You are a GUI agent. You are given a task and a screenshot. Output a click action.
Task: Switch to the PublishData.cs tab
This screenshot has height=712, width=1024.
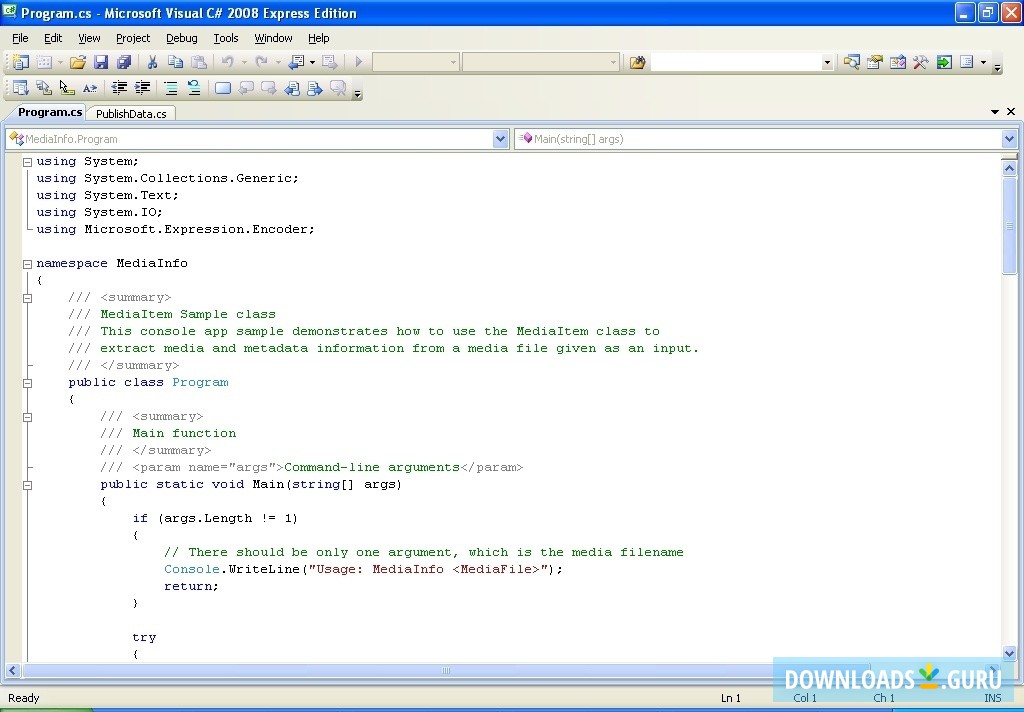coord(131,114)
